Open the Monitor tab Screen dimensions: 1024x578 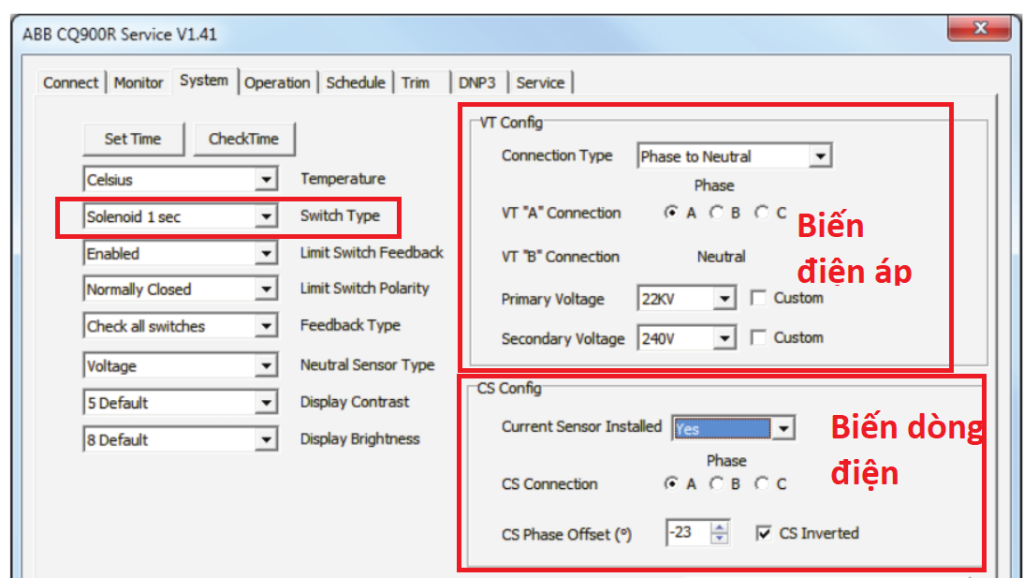138,83
